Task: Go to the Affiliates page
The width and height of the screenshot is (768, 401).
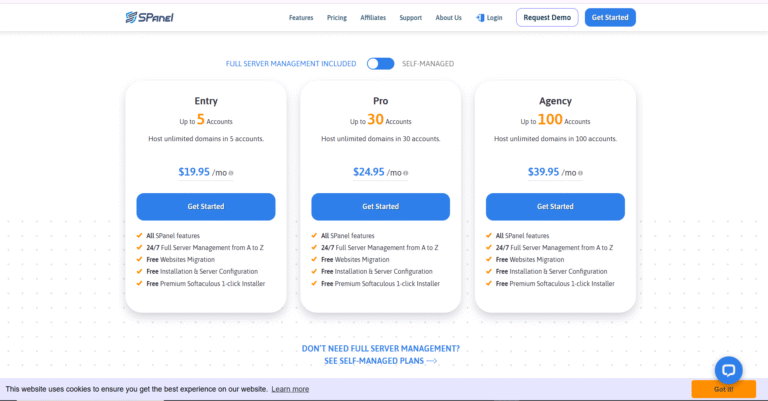Action: 373,18
